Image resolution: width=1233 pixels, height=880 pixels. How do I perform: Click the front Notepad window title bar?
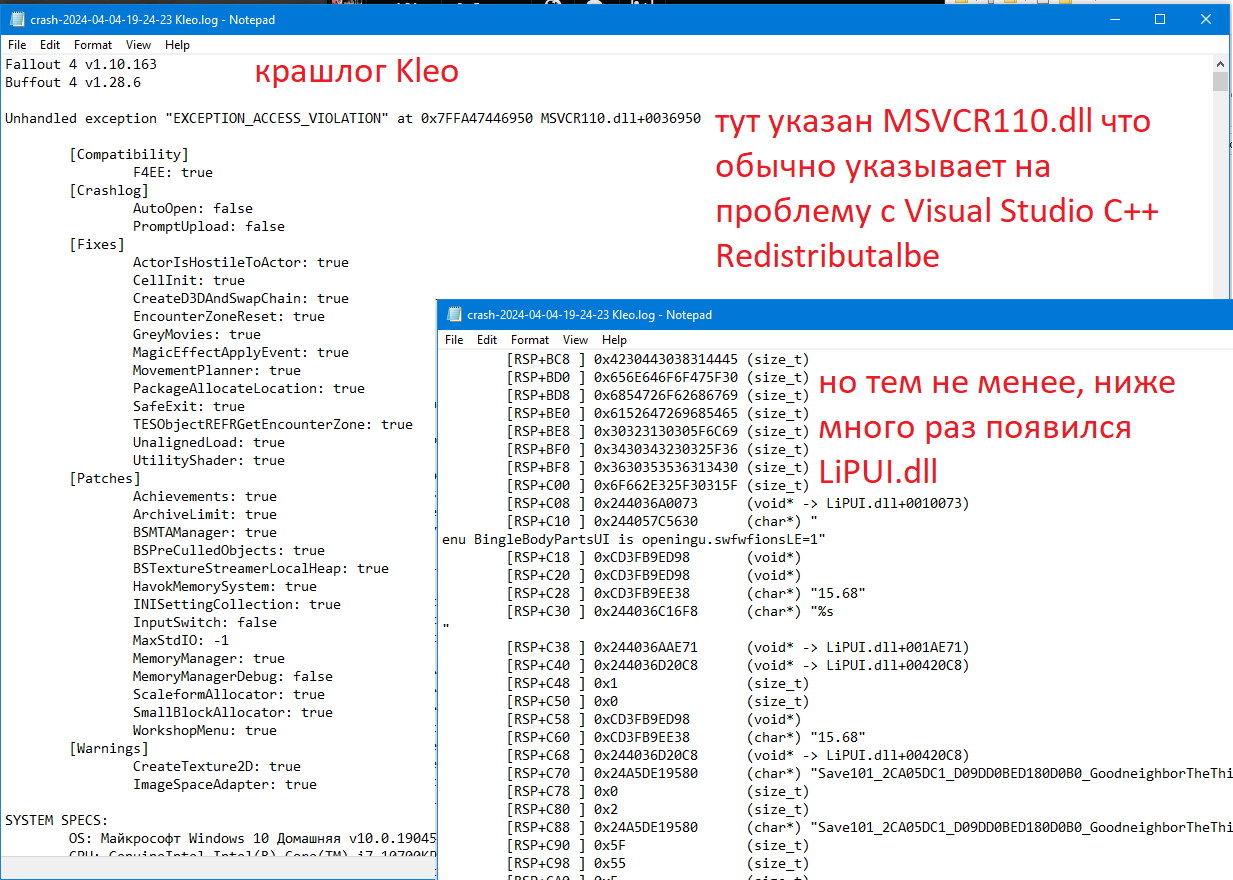[x=850, y=315]
